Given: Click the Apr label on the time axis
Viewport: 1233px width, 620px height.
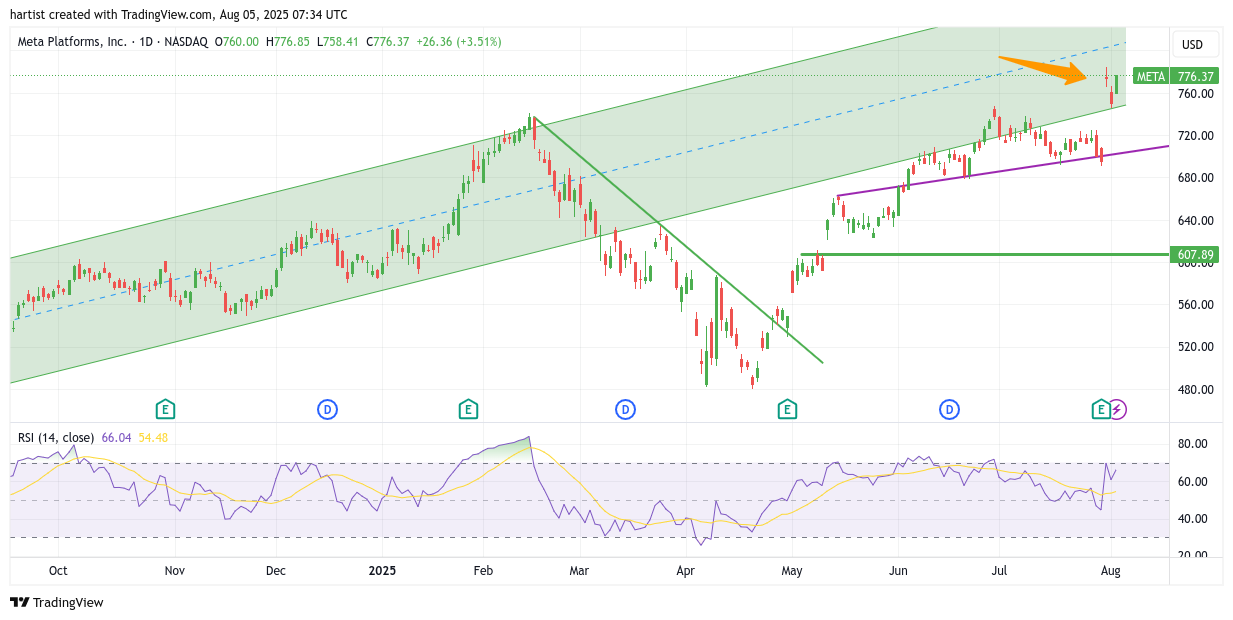Looking at the screenshot, I should 685,571.
